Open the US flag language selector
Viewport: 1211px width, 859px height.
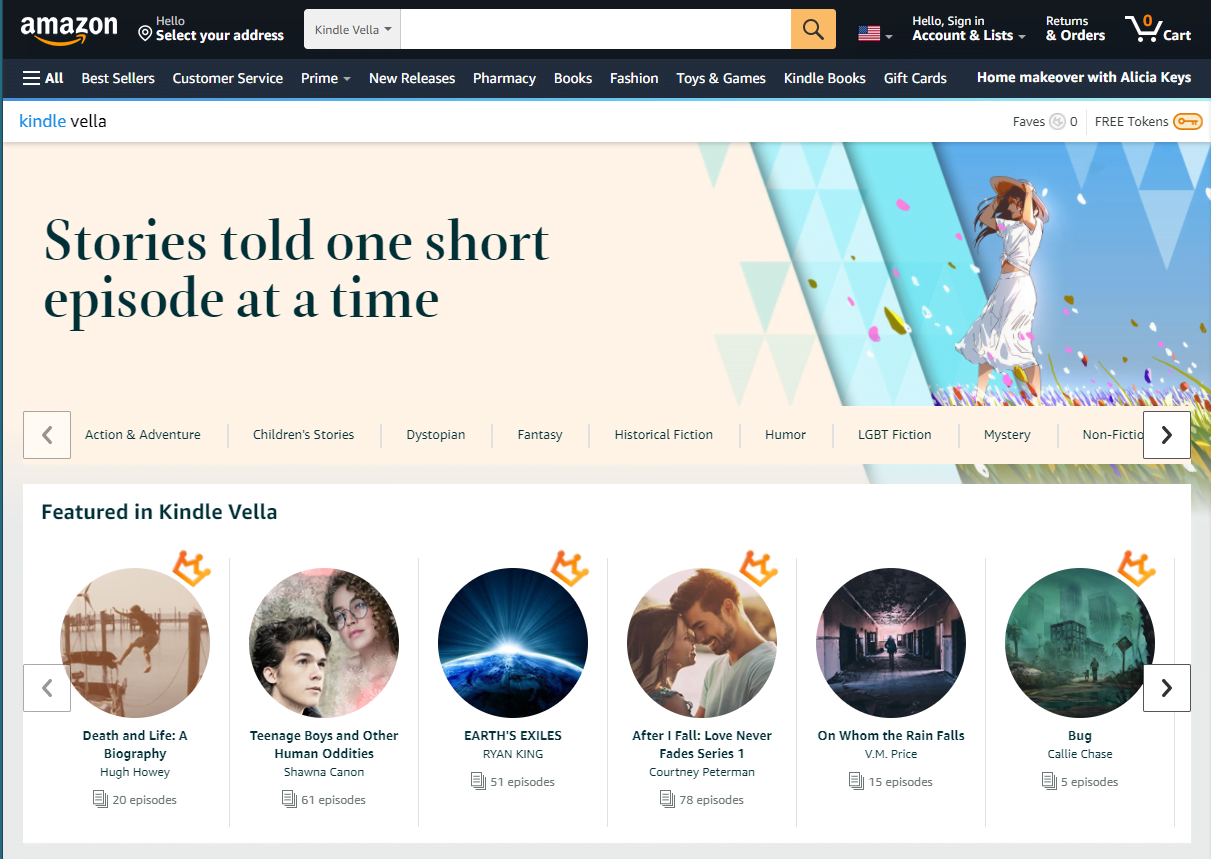(x=875, y=34)
